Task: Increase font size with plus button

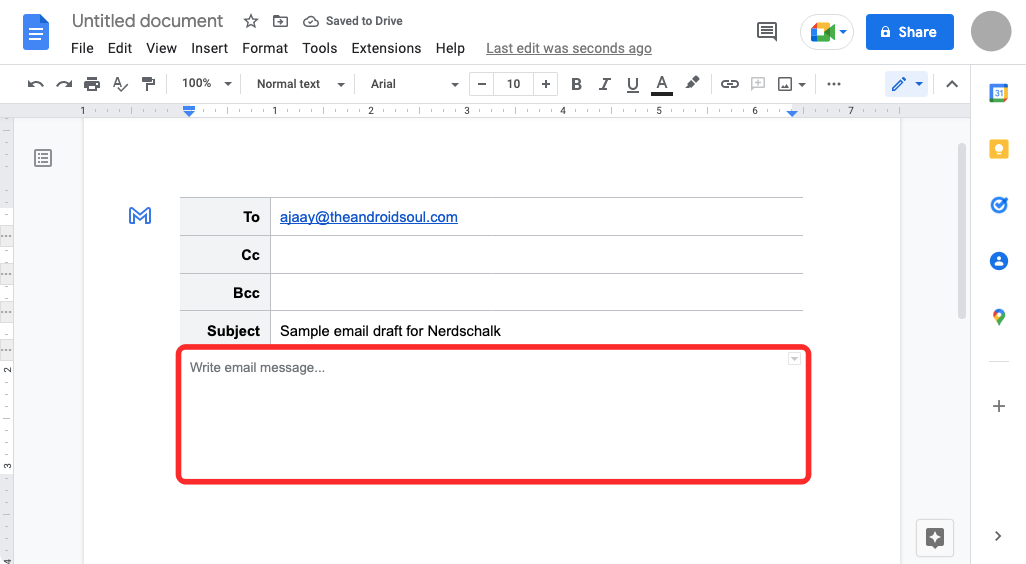Action: coord(546,84)
